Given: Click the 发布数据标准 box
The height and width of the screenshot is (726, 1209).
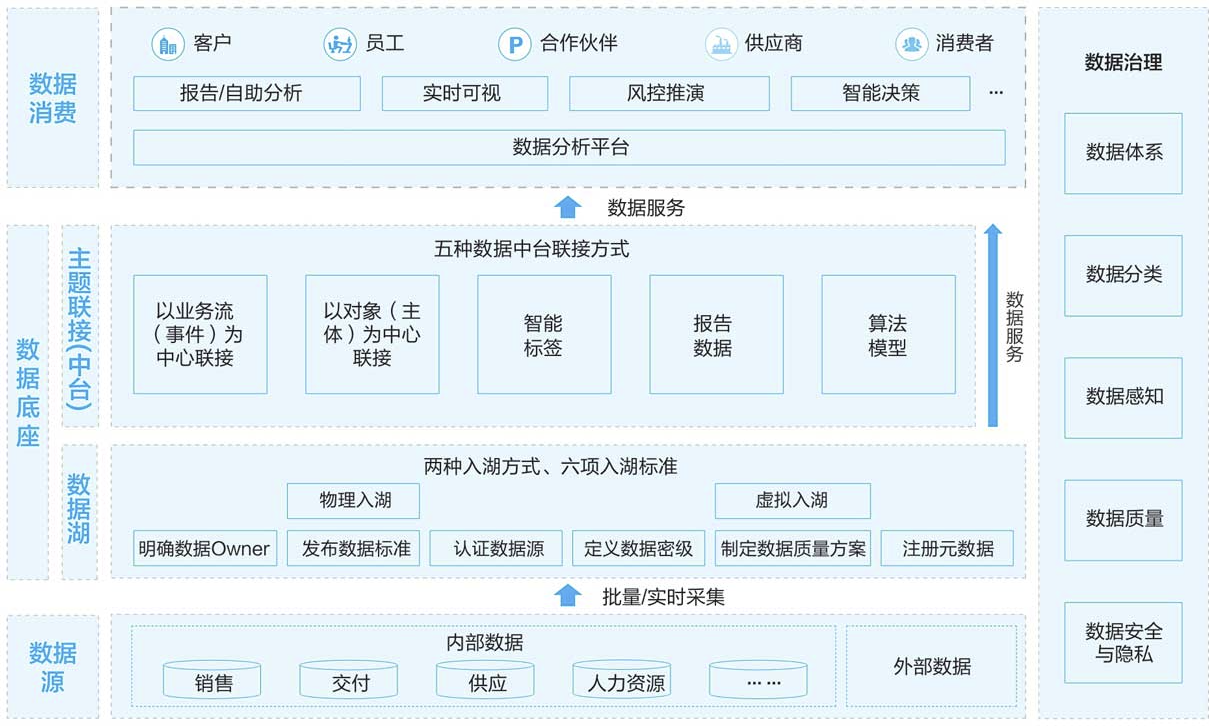Looking at the screenshot, I should [353, 548].
